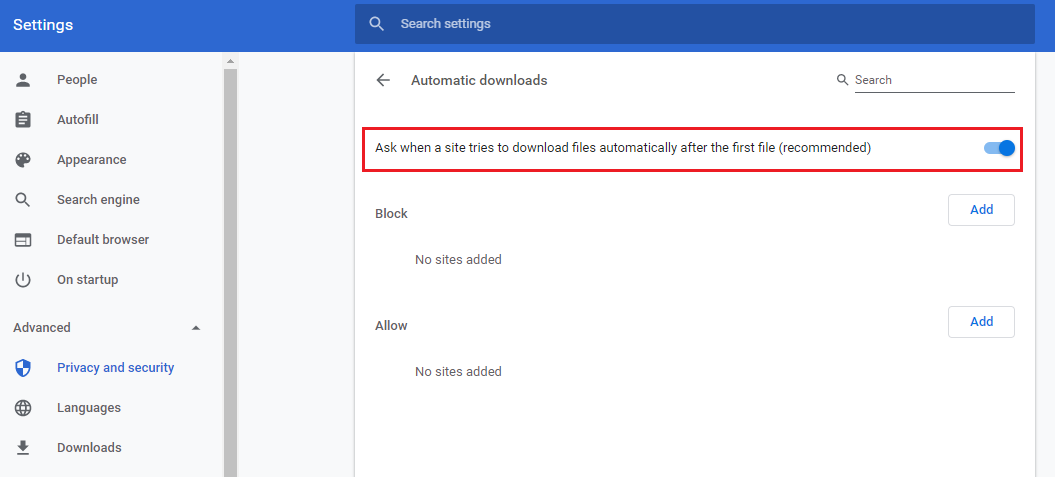1055x477 pixels.
Task: Open the Downloads settings section
Action: click(x=89, y=448)
